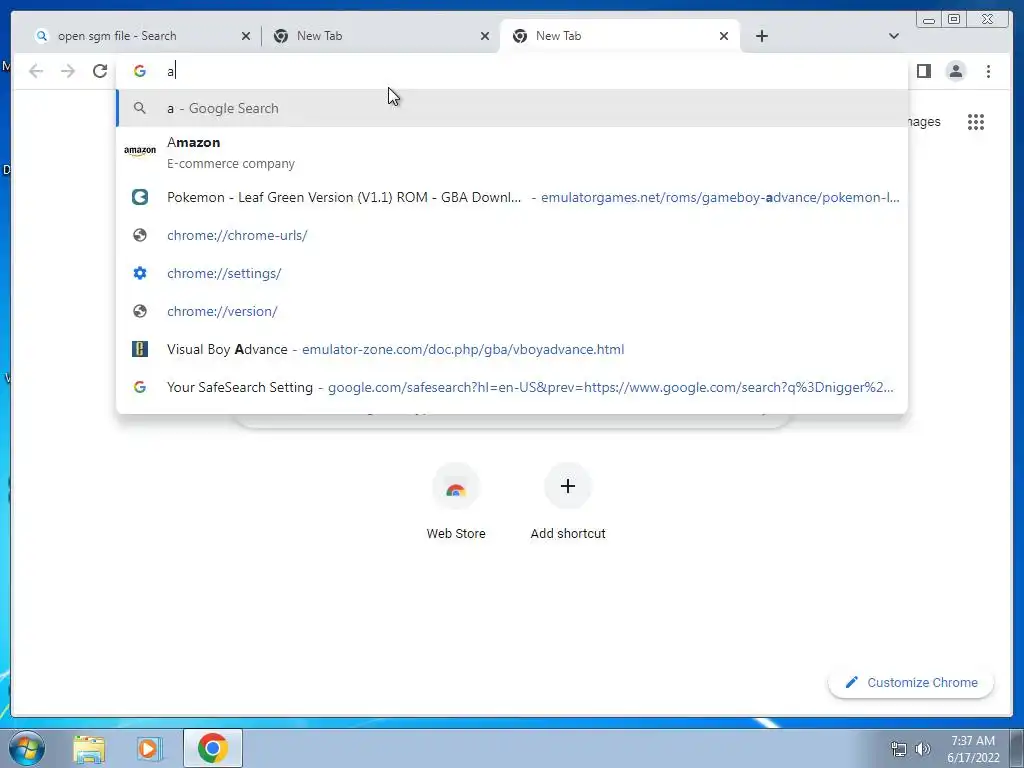Click the settings gear icon in suggestions
Image resolution: width=1024 pixels, height=768 pixels.
tap(140, 273)
